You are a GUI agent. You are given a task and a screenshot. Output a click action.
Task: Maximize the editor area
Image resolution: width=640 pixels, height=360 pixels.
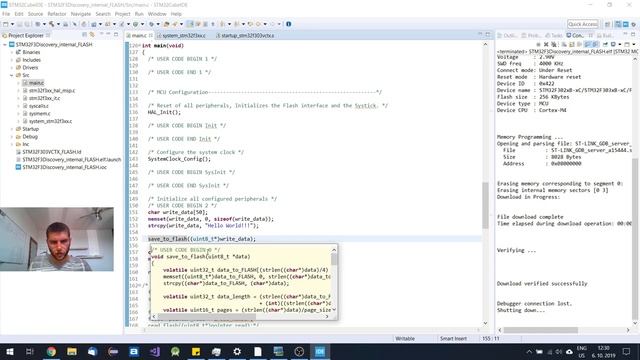point(488,35)
